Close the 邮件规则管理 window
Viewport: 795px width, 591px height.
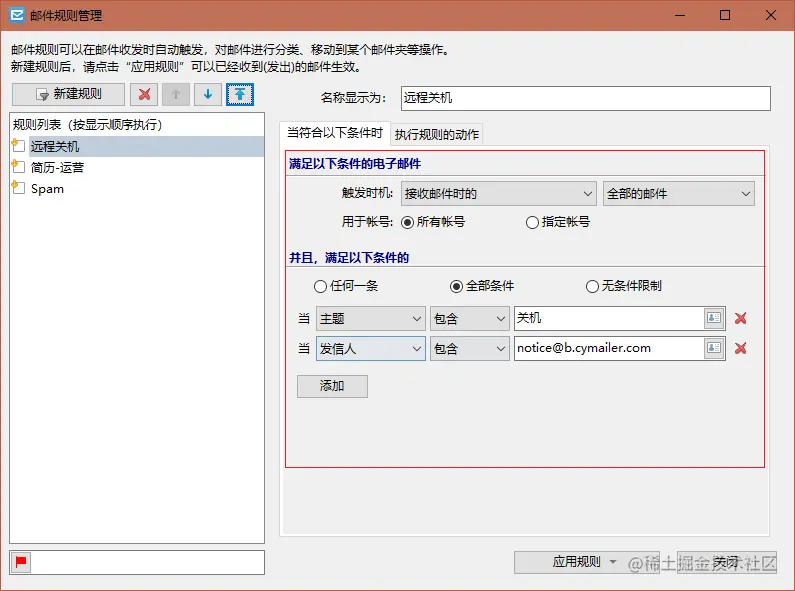(771, 15)
